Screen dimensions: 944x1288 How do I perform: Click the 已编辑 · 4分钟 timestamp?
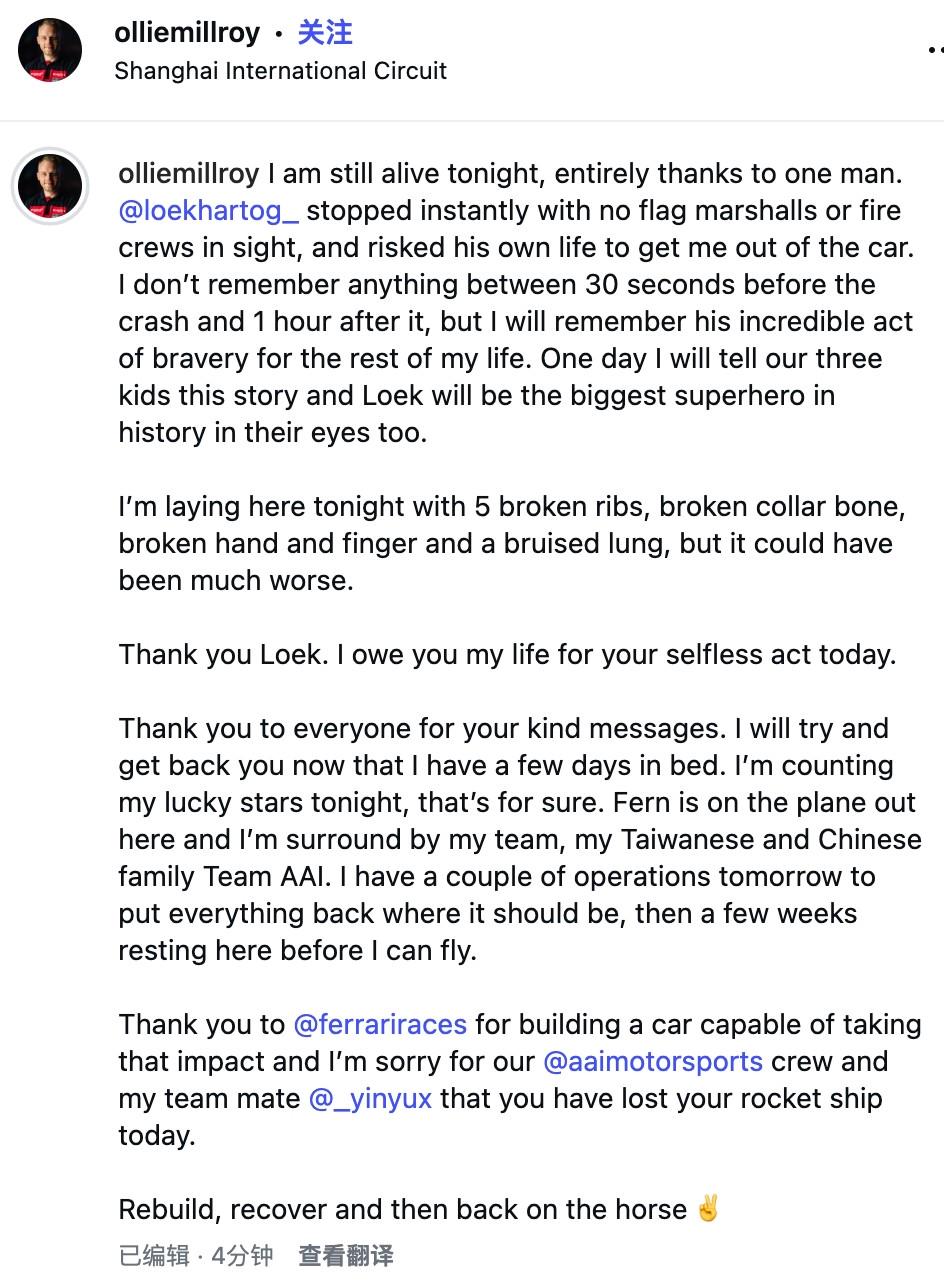[x=196, y=1256]
